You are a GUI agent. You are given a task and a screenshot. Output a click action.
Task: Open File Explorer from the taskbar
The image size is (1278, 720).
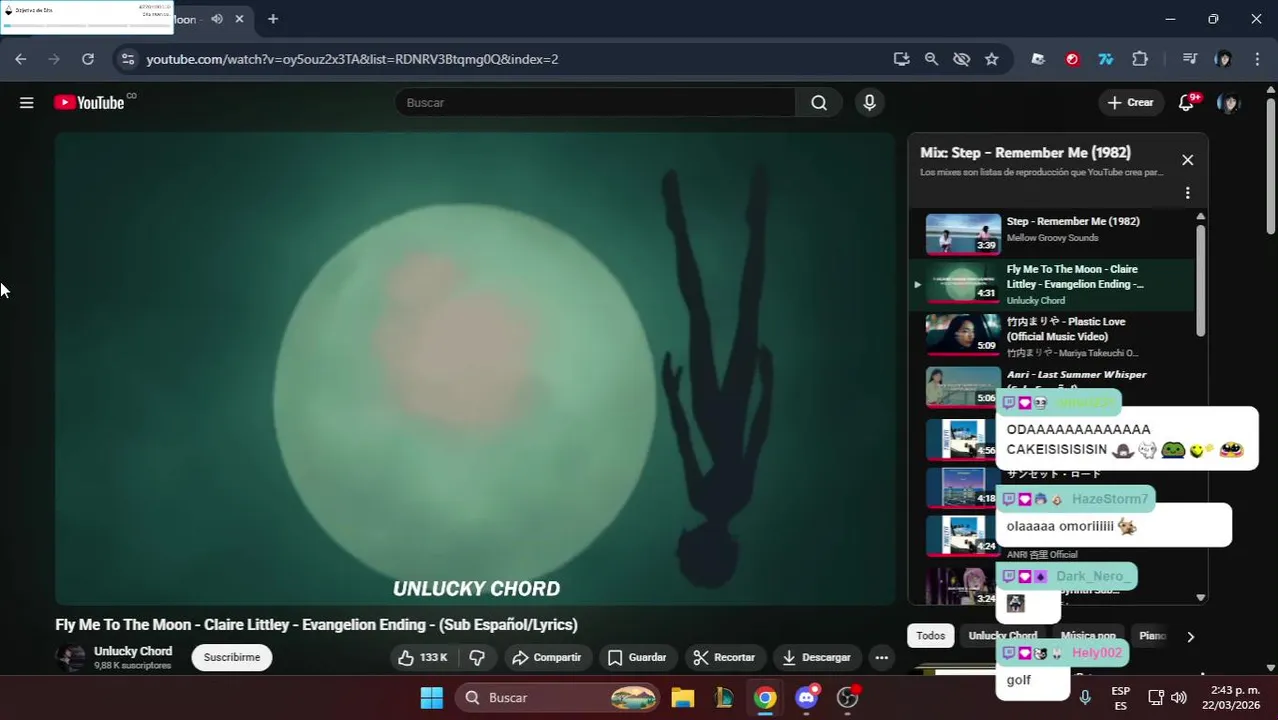coord(683,697)
